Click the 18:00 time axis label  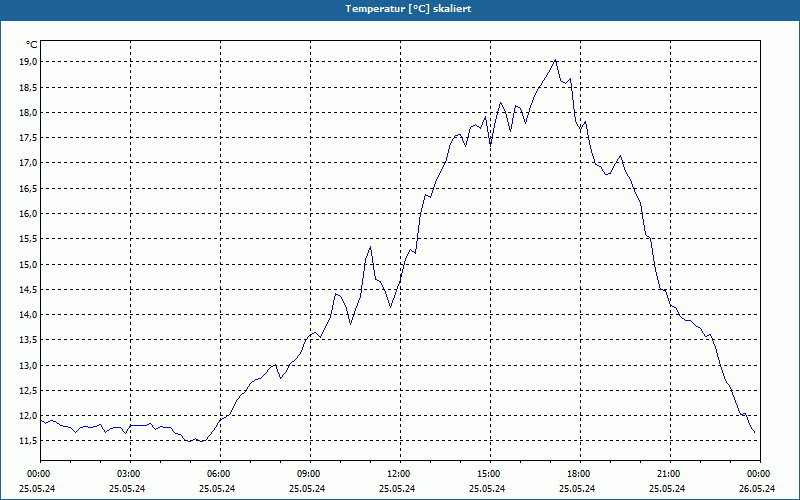580,474
